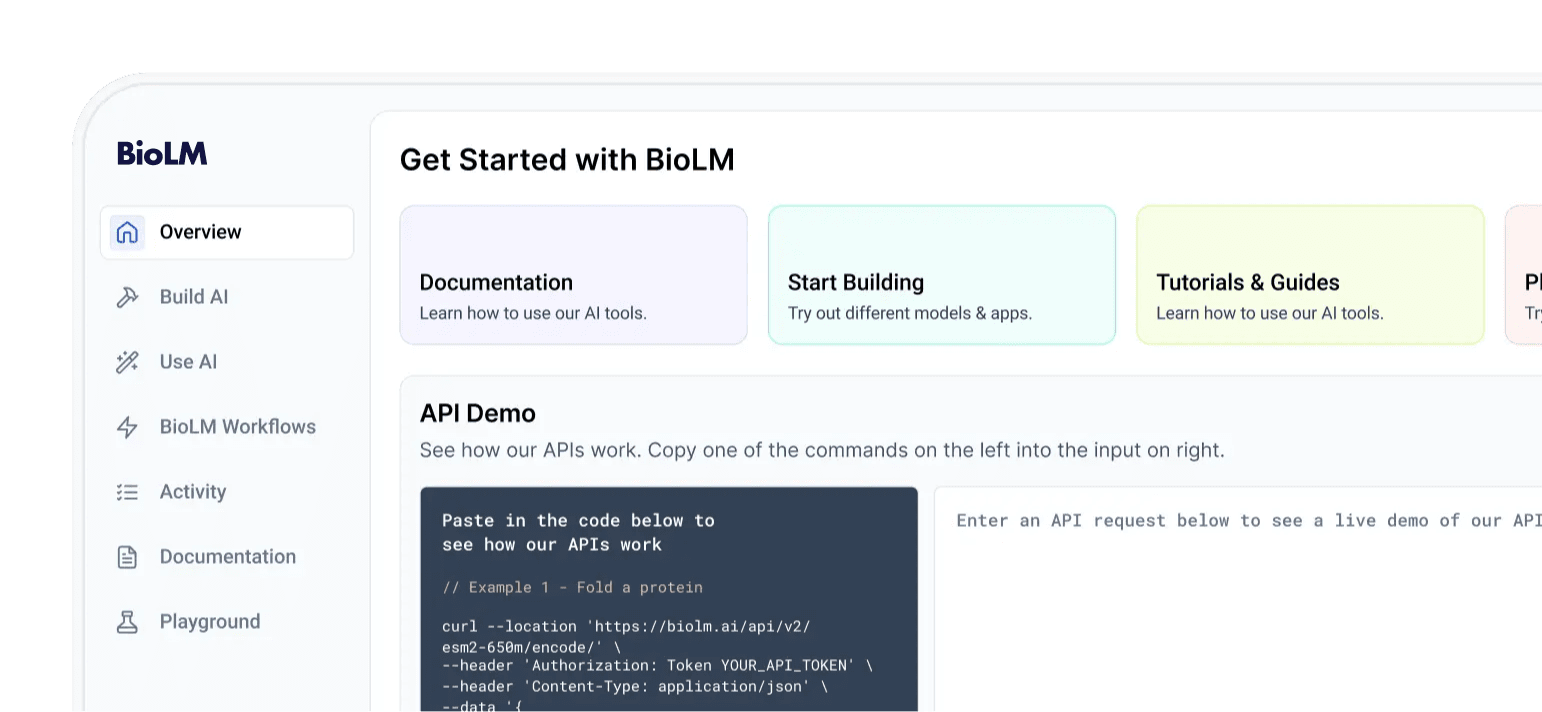Click the document page icon in sidebar
Screen dimensions: 1542x712
(127, 557)
